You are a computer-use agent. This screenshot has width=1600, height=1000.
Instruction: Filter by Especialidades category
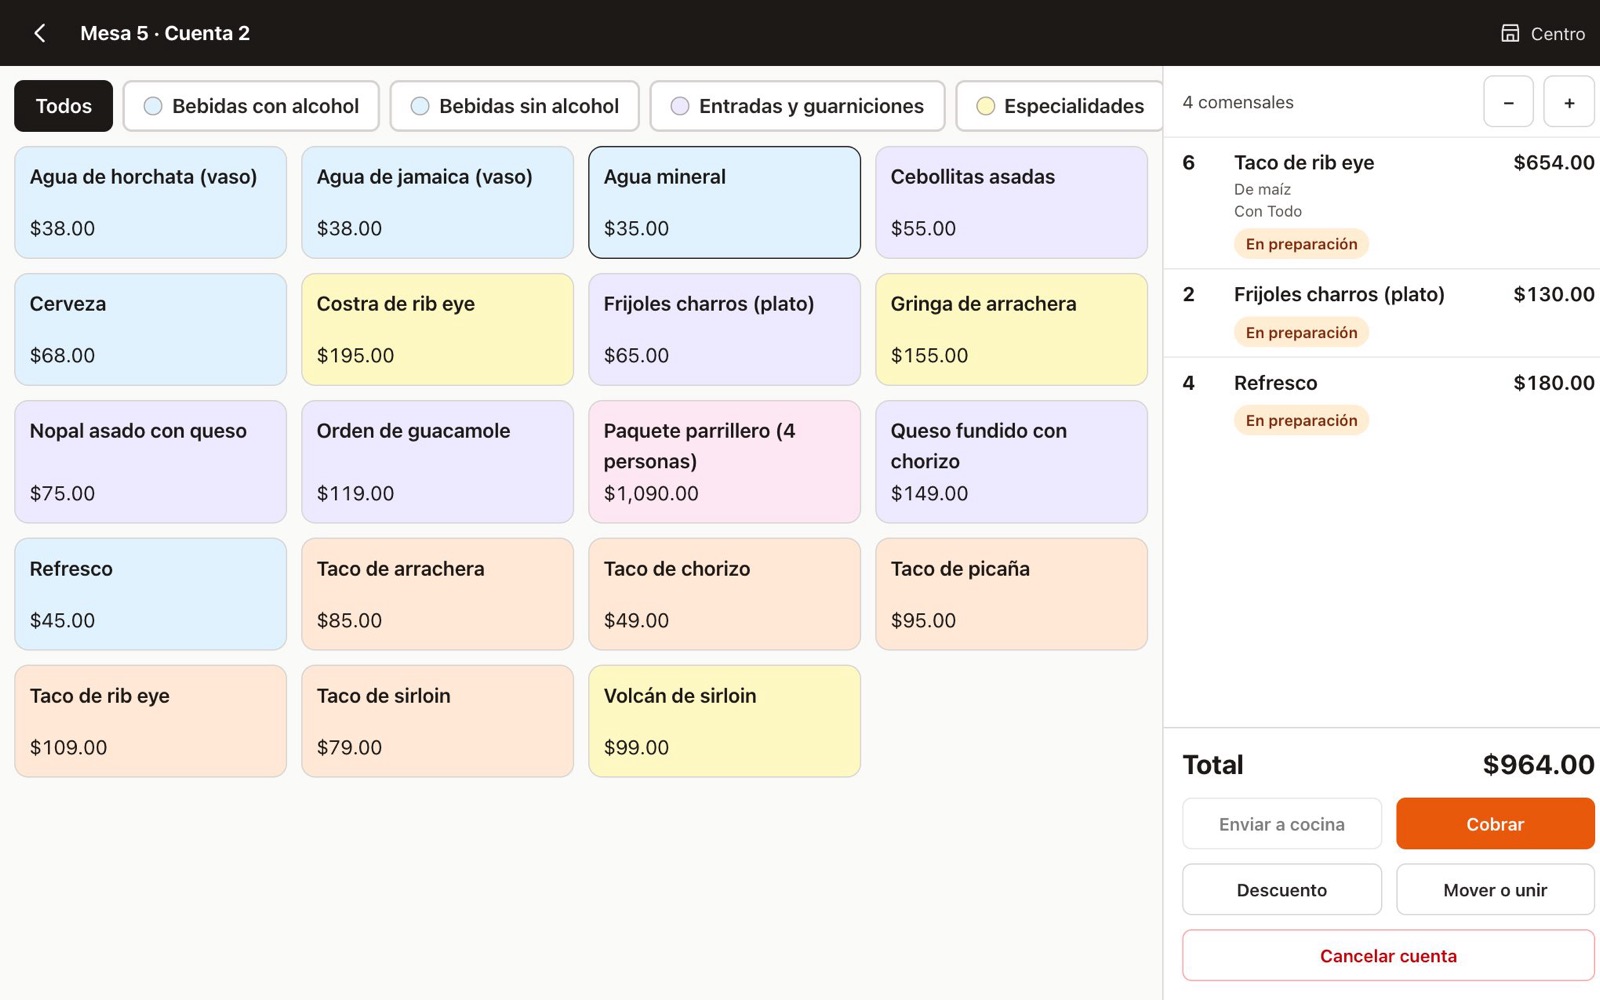click(x=1059, y=106)
